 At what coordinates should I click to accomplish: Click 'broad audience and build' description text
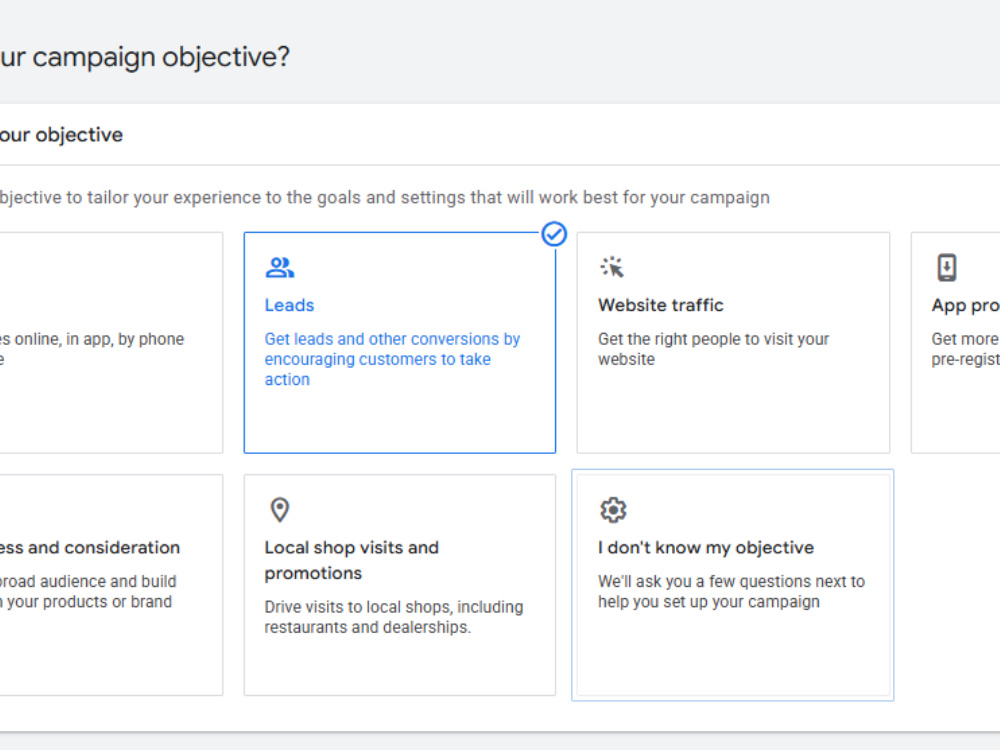pos(88,591)
